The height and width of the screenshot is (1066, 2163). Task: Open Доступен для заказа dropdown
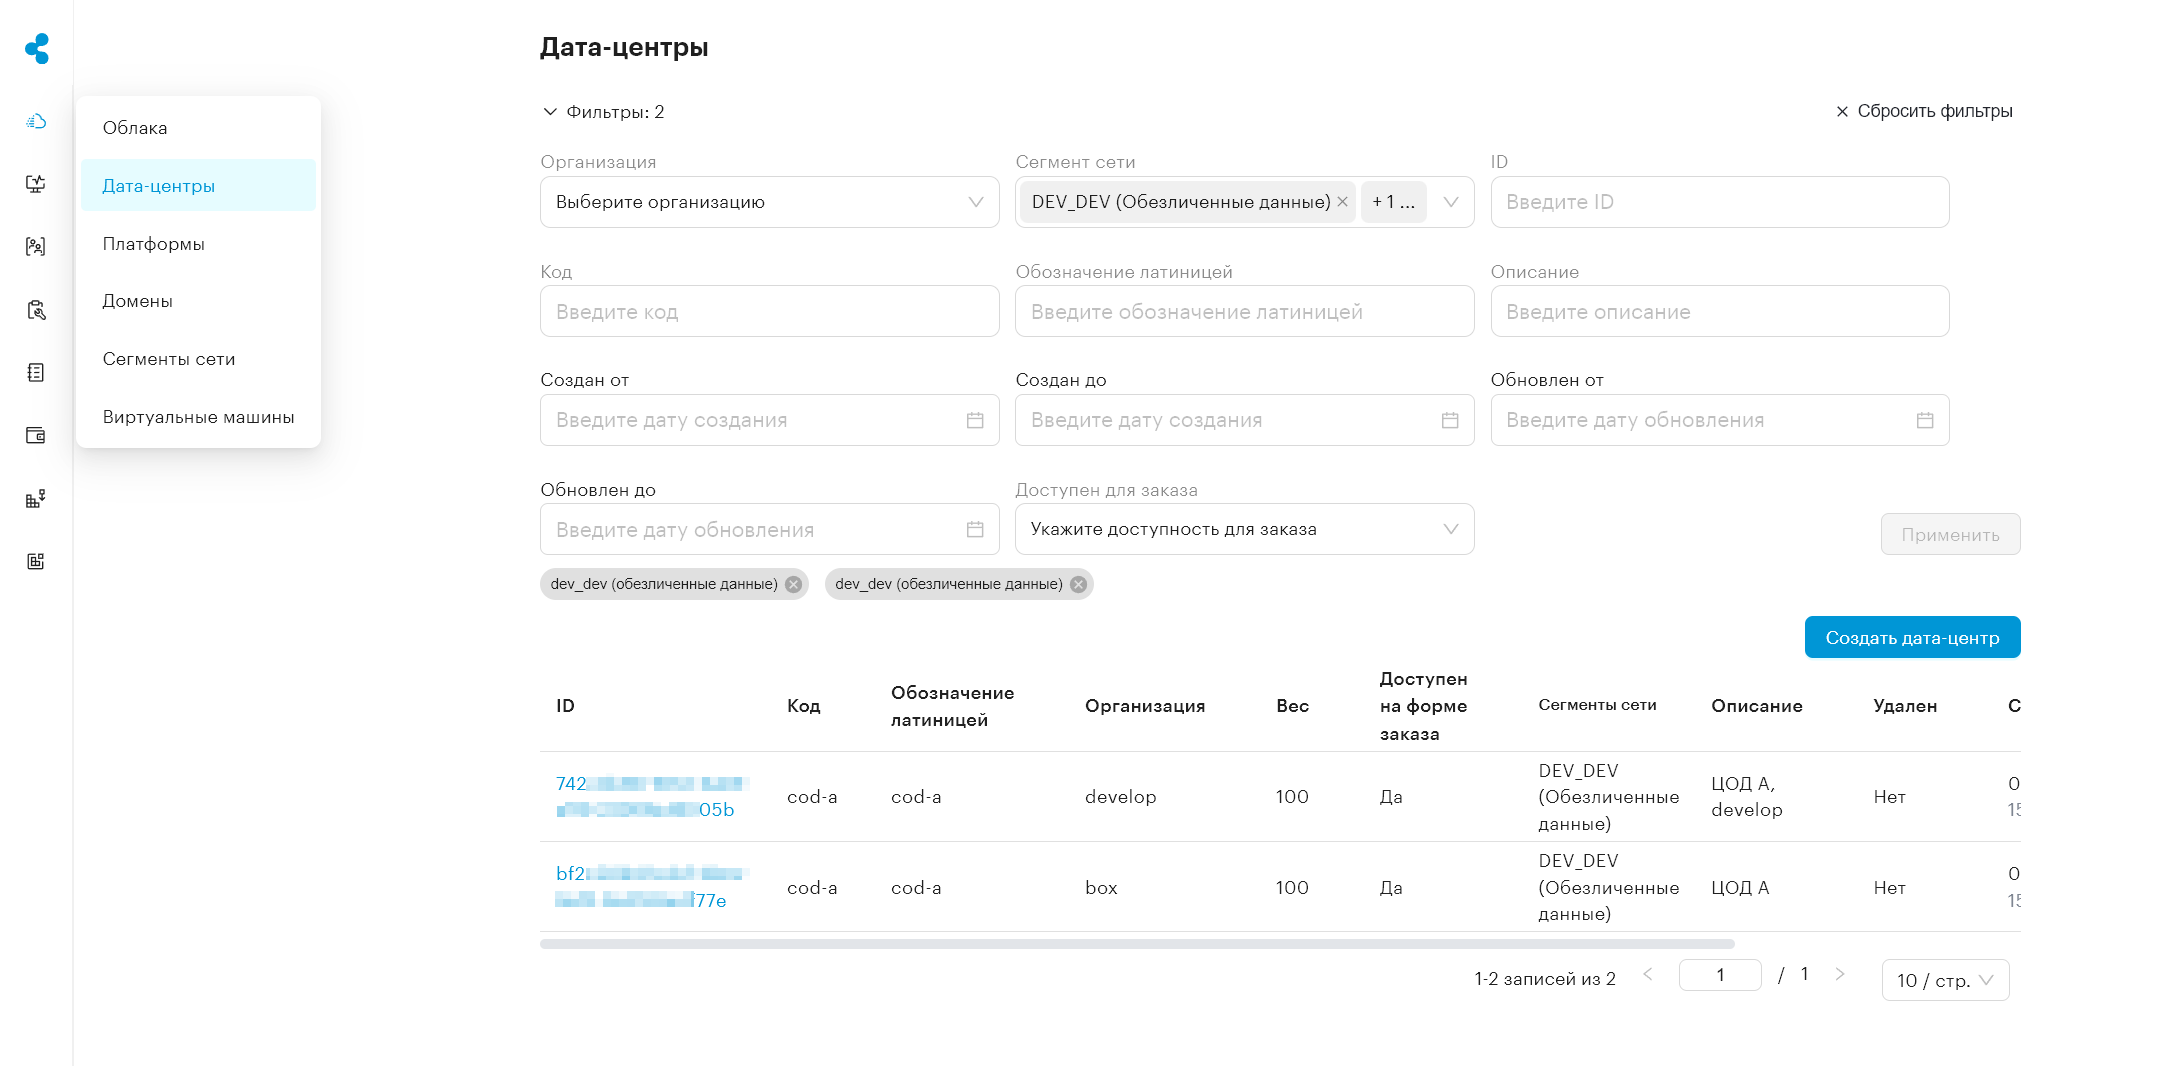pos(1244,529)
